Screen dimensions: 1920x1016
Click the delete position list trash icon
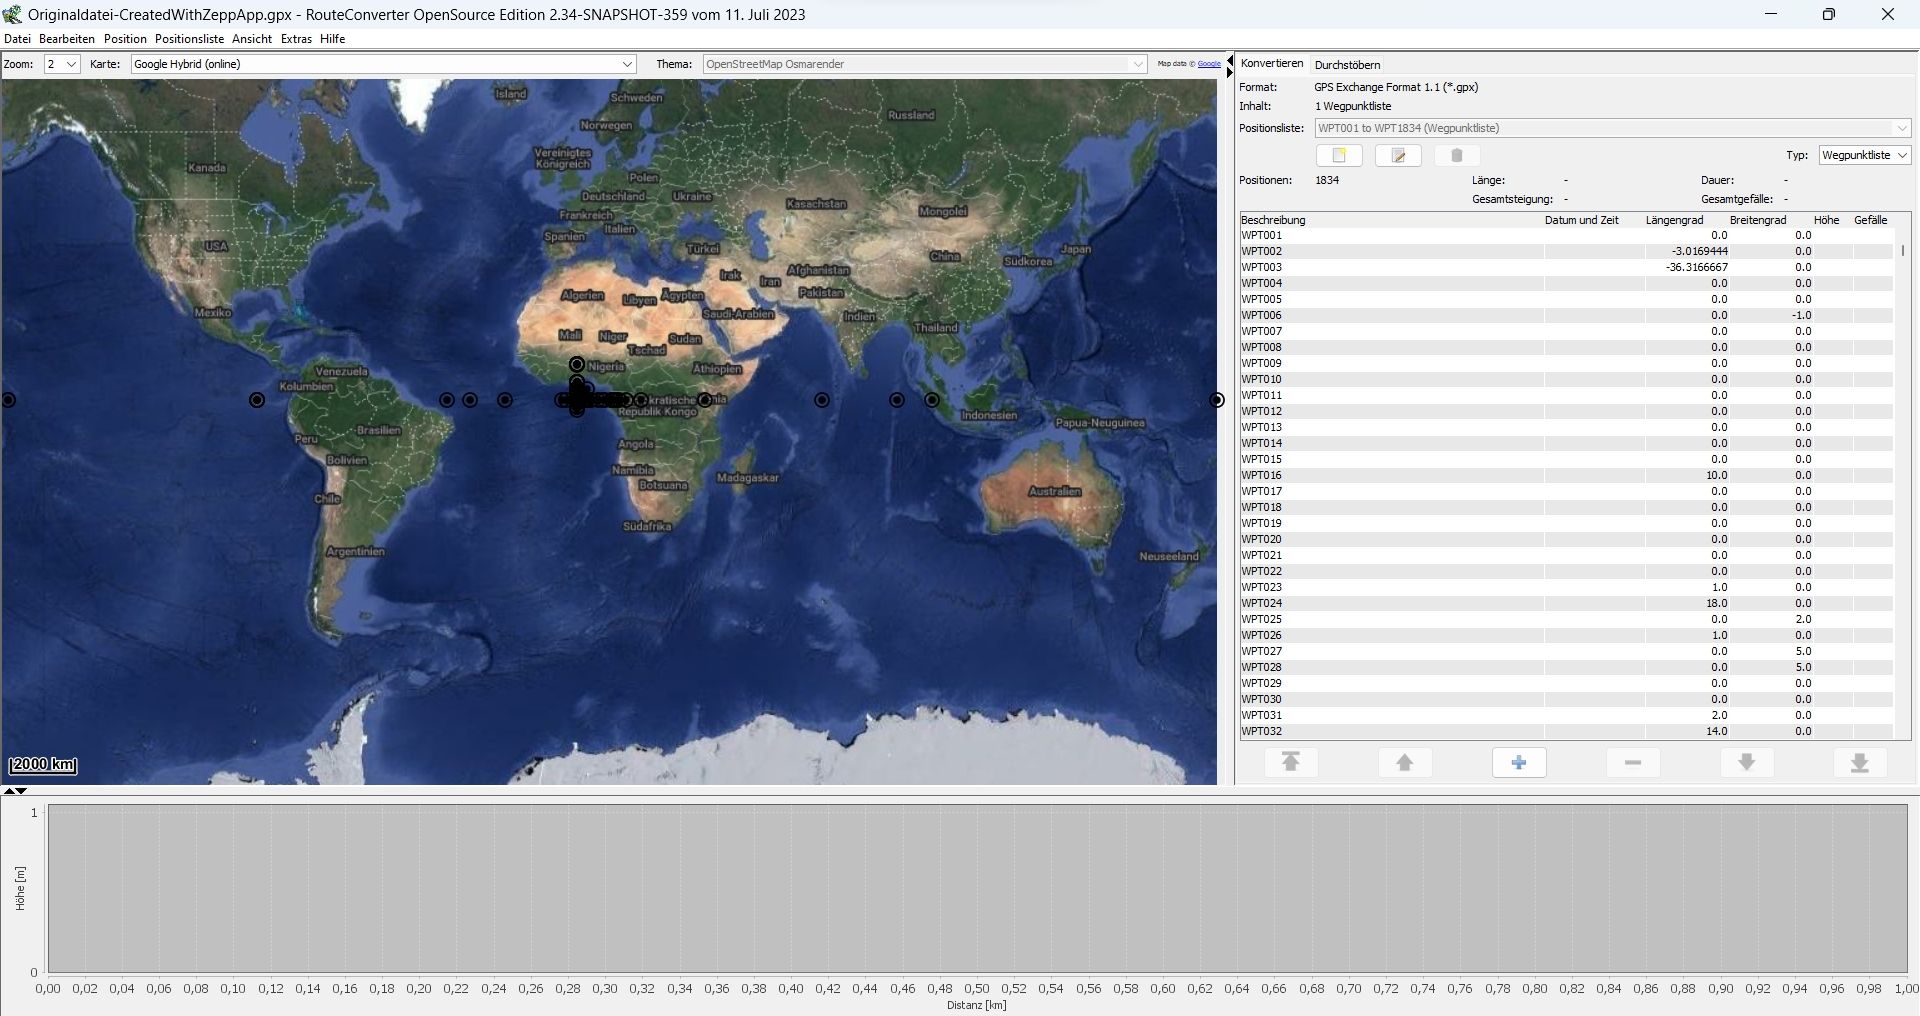coord(1457,156)
